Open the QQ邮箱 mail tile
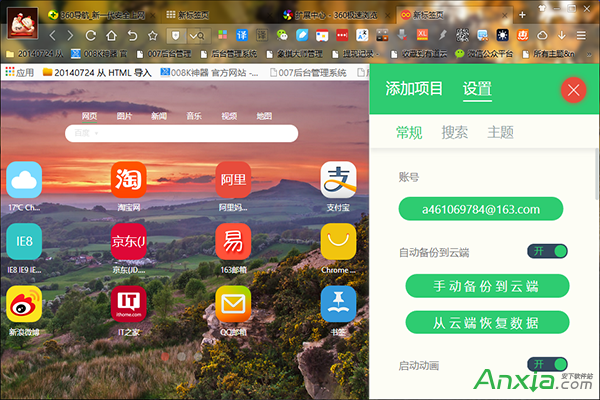 (x=233, y=304)
